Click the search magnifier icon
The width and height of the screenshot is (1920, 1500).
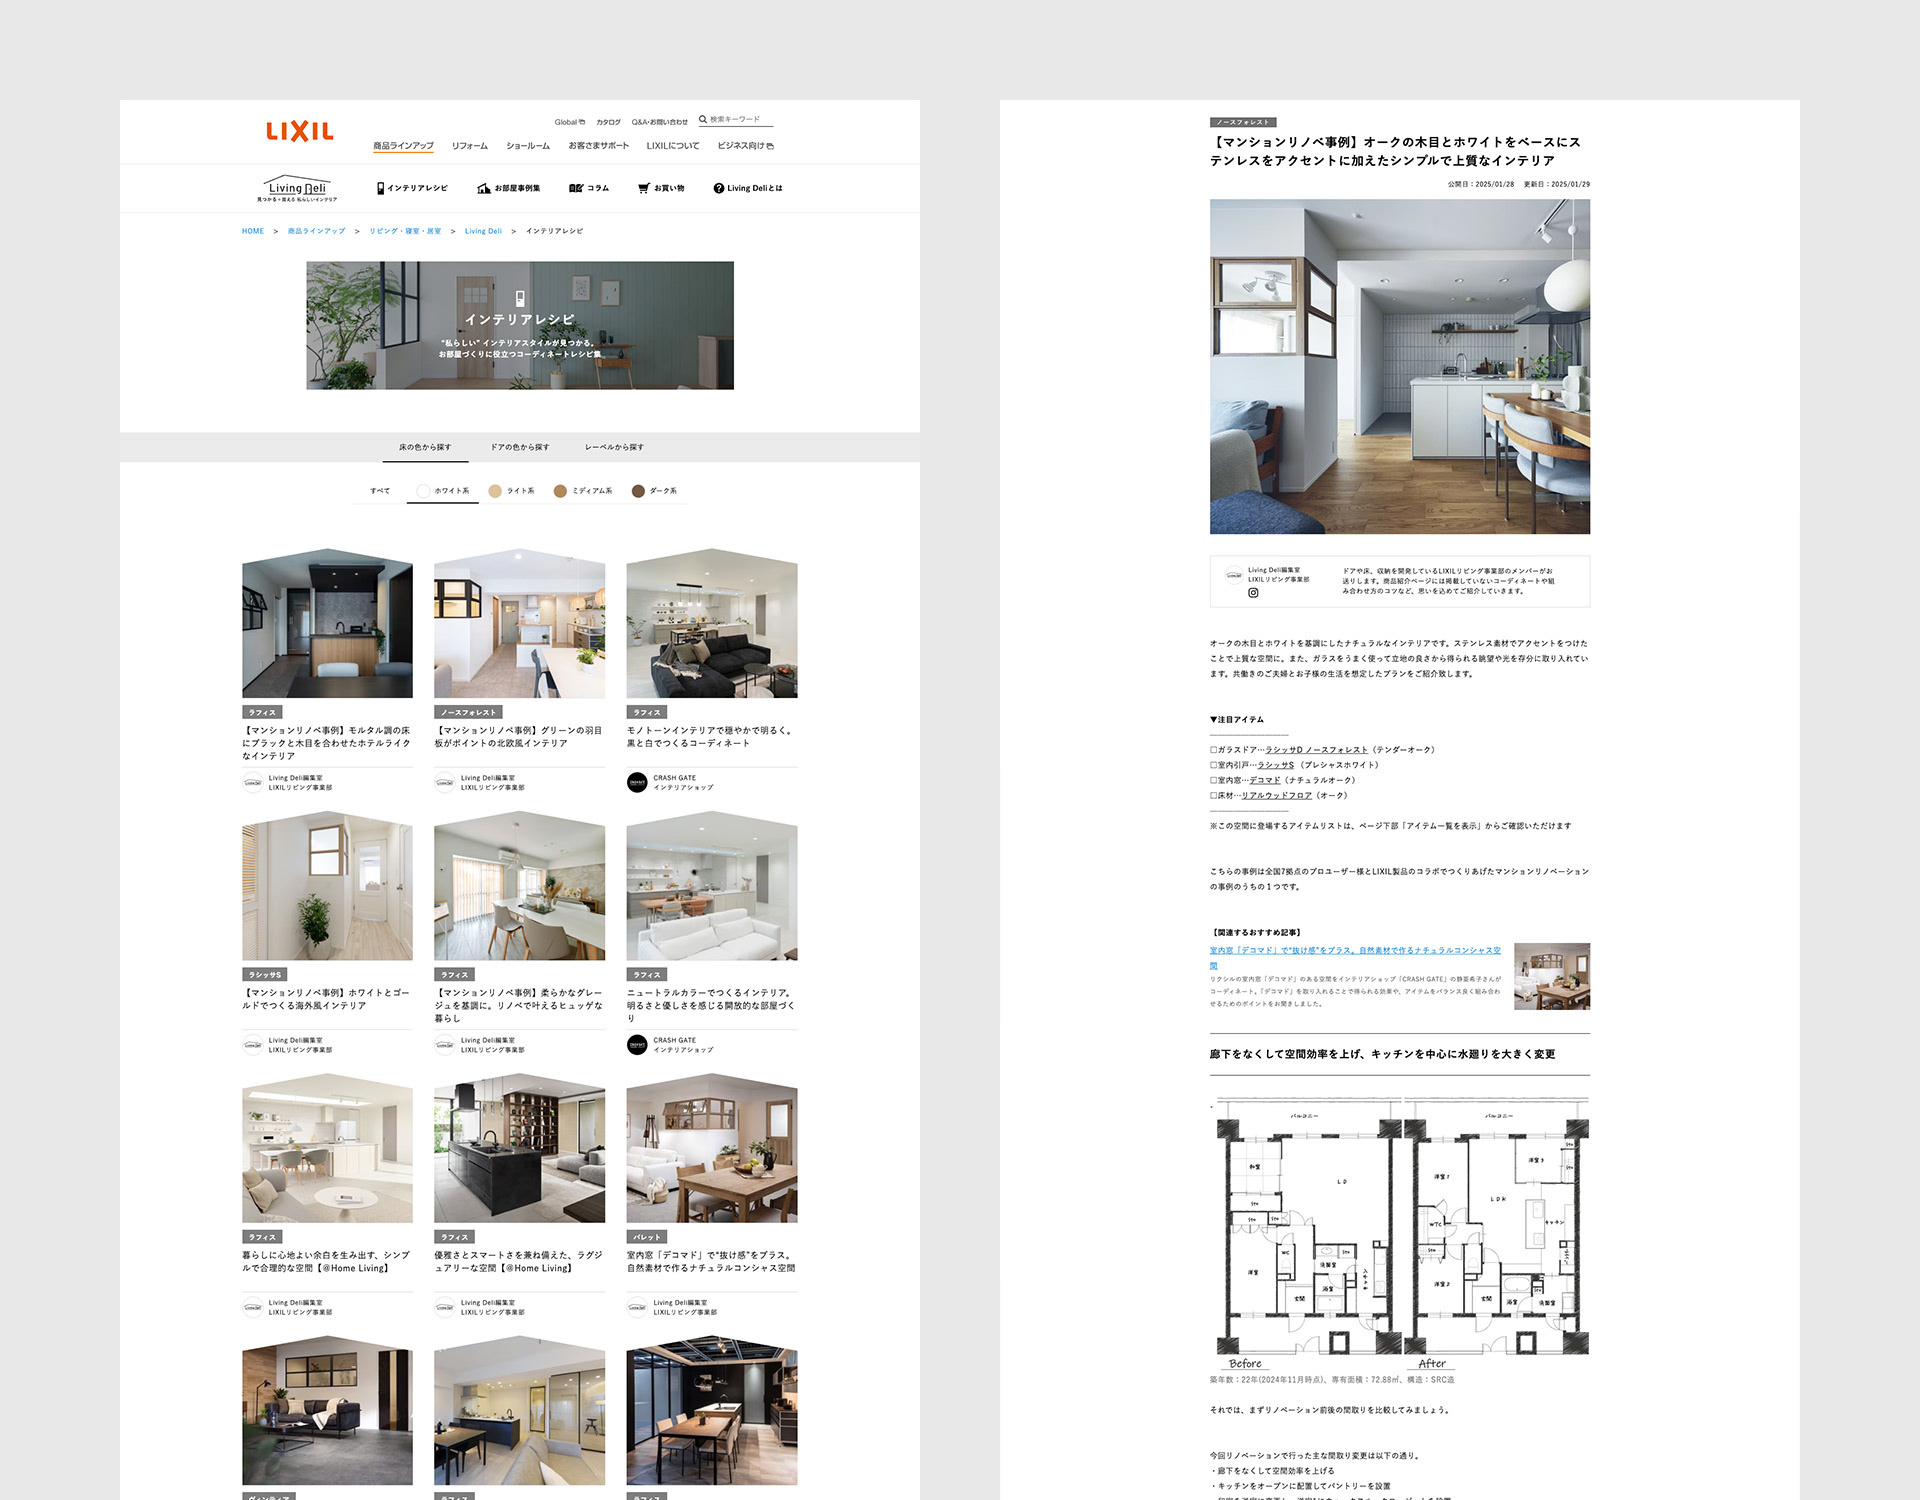[x=703, y=119]
